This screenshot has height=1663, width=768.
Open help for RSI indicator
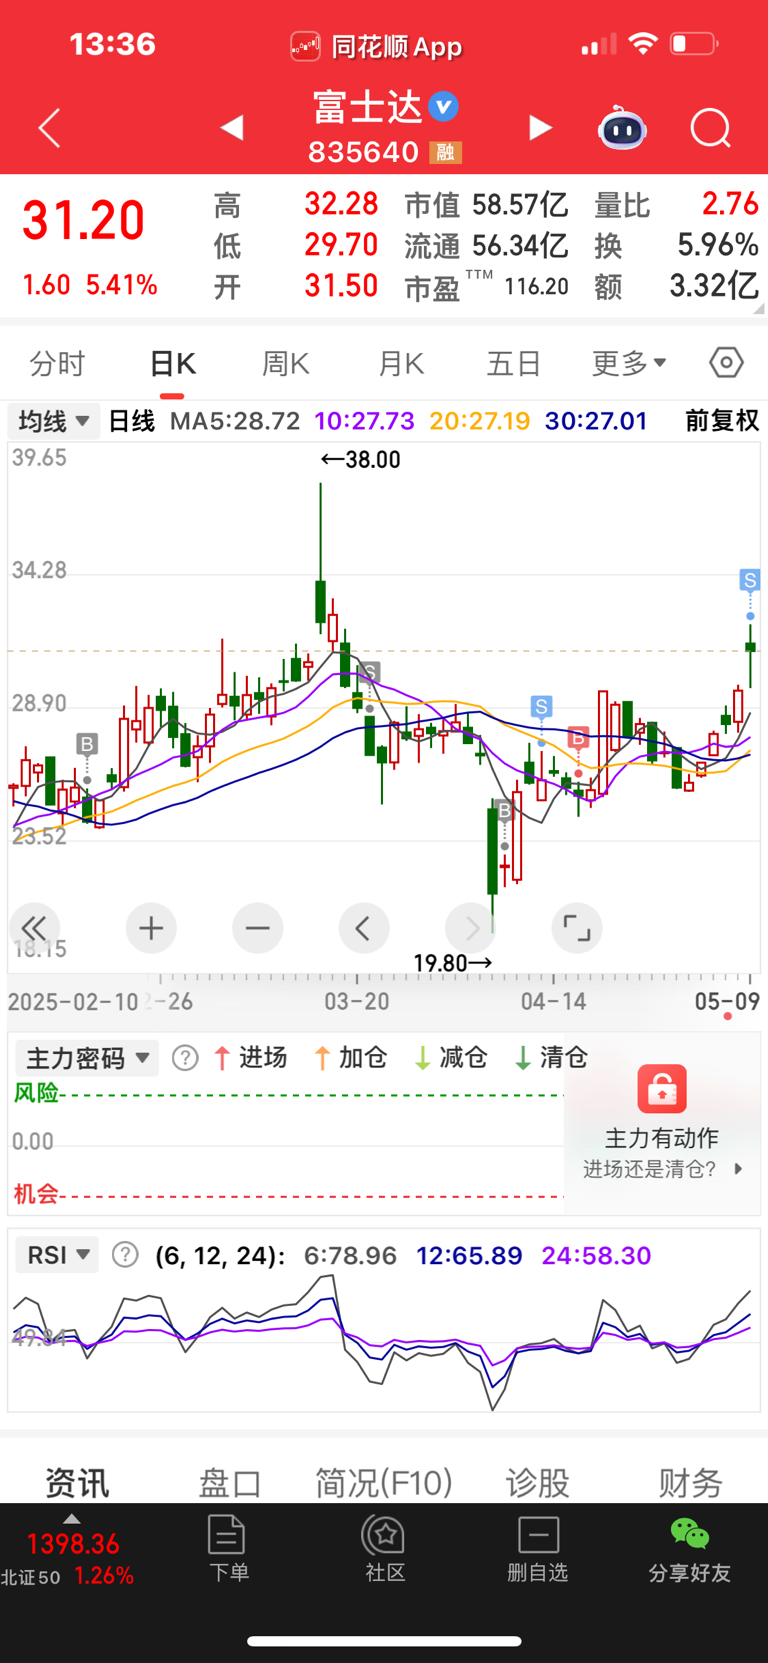[125, 1254]
